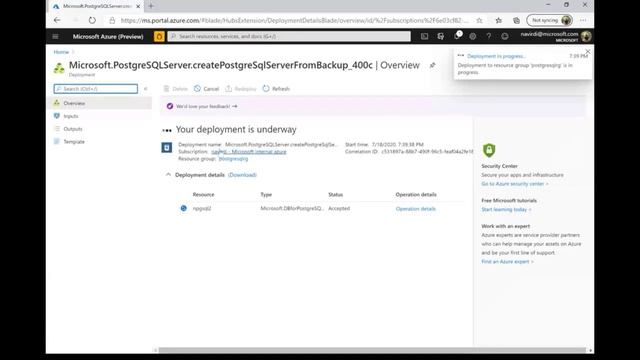
Task: Open portal settings gear
Action: pyautogui.click(x=473, y=36)
